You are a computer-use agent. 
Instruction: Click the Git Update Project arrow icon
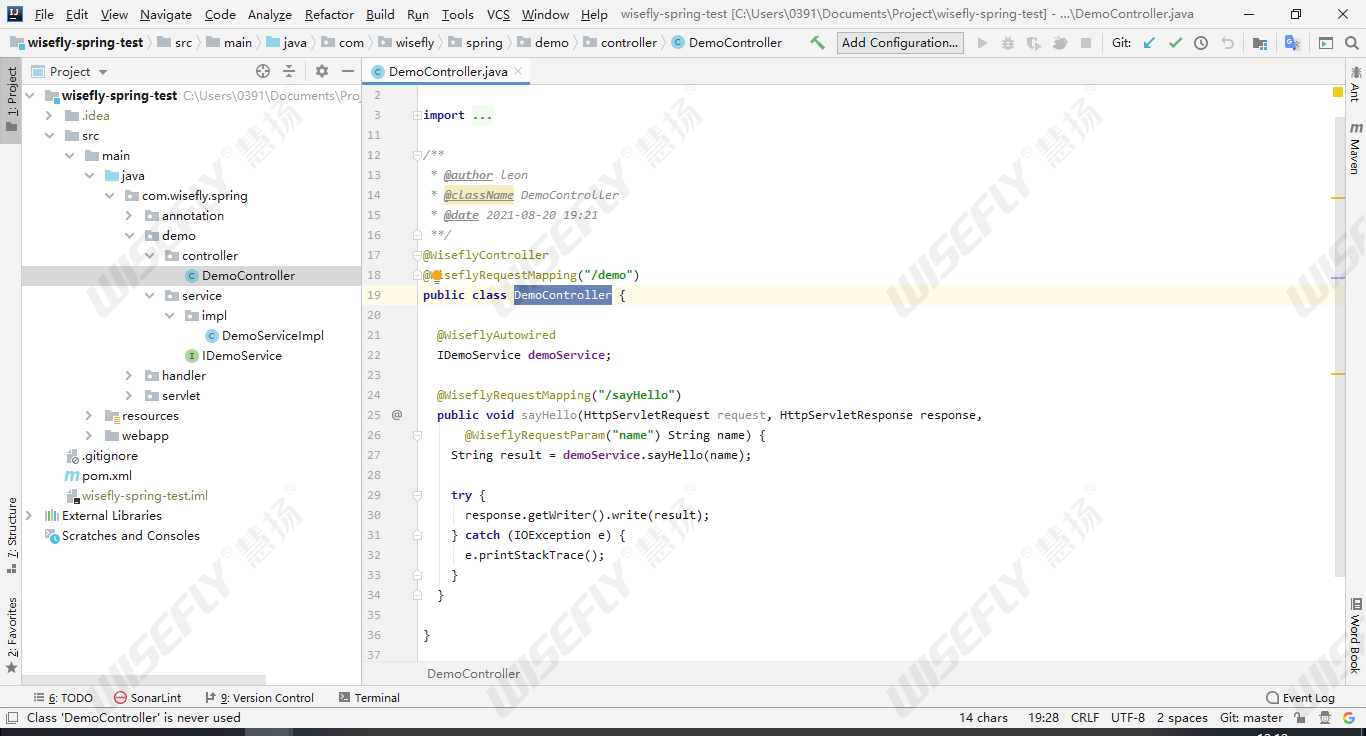click(x=1149, y=43)
